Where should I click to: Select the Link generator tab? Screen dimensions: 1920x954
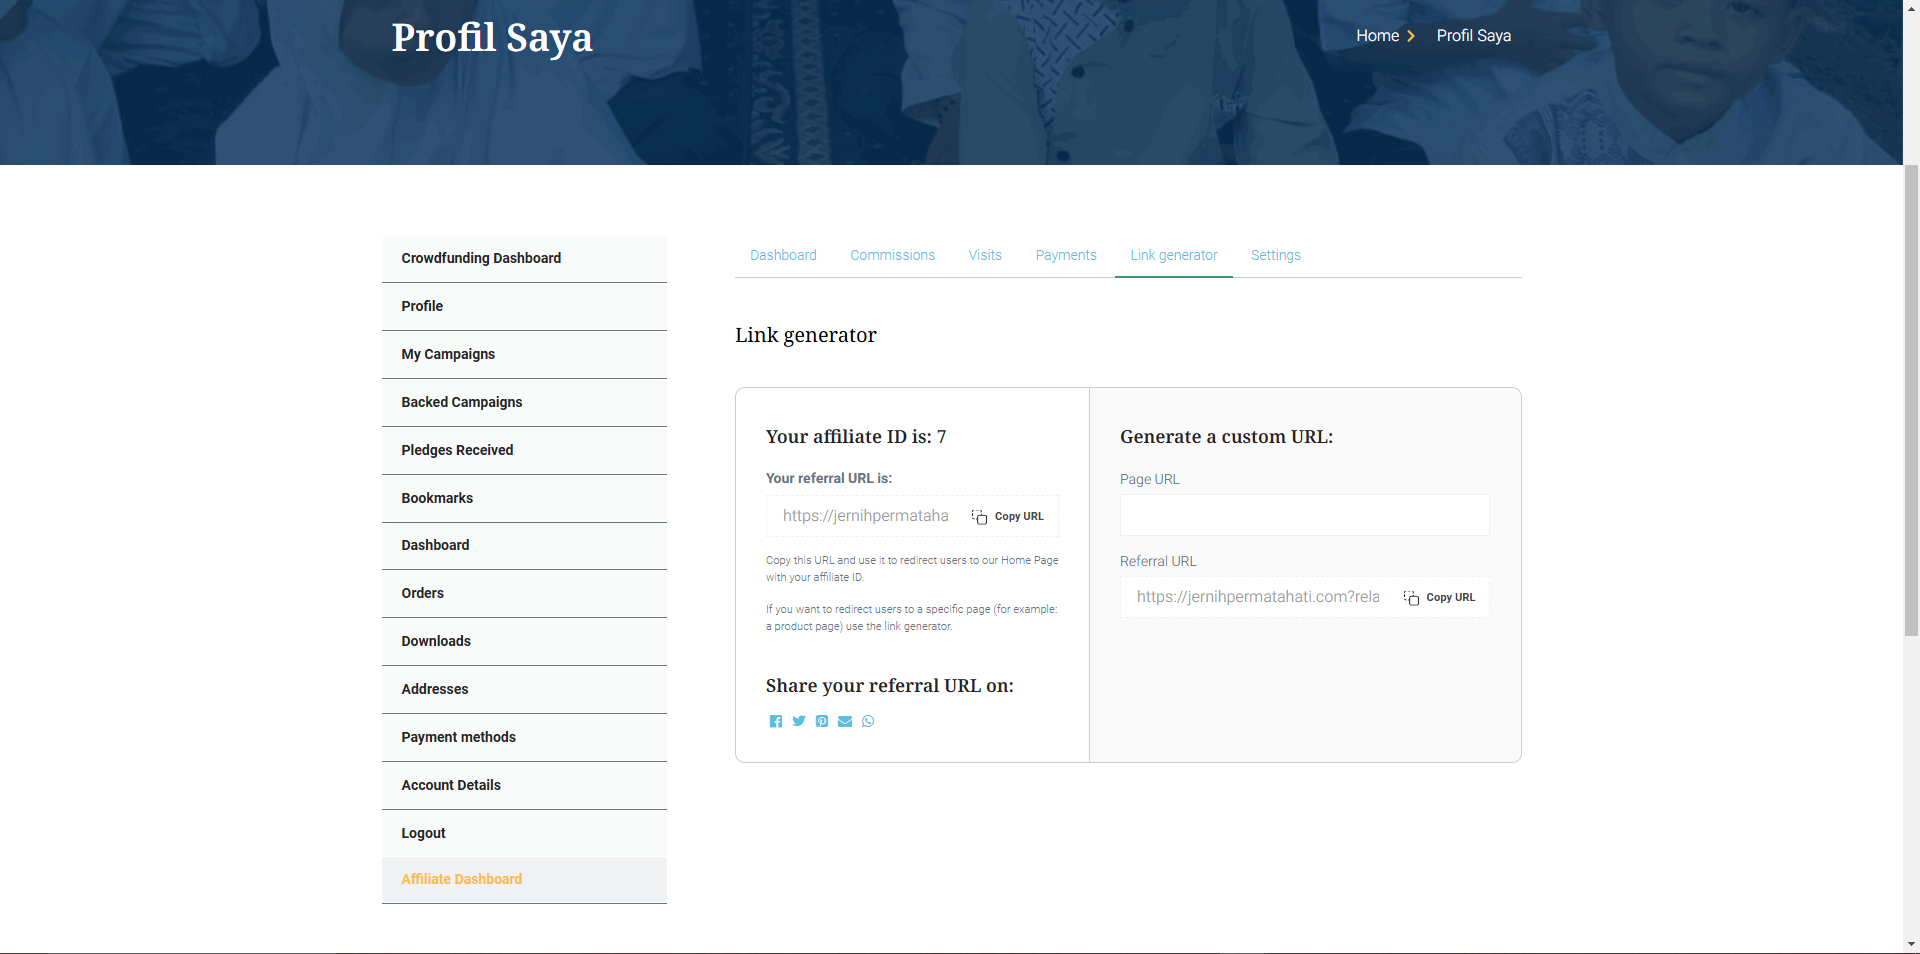(1174, 255)
